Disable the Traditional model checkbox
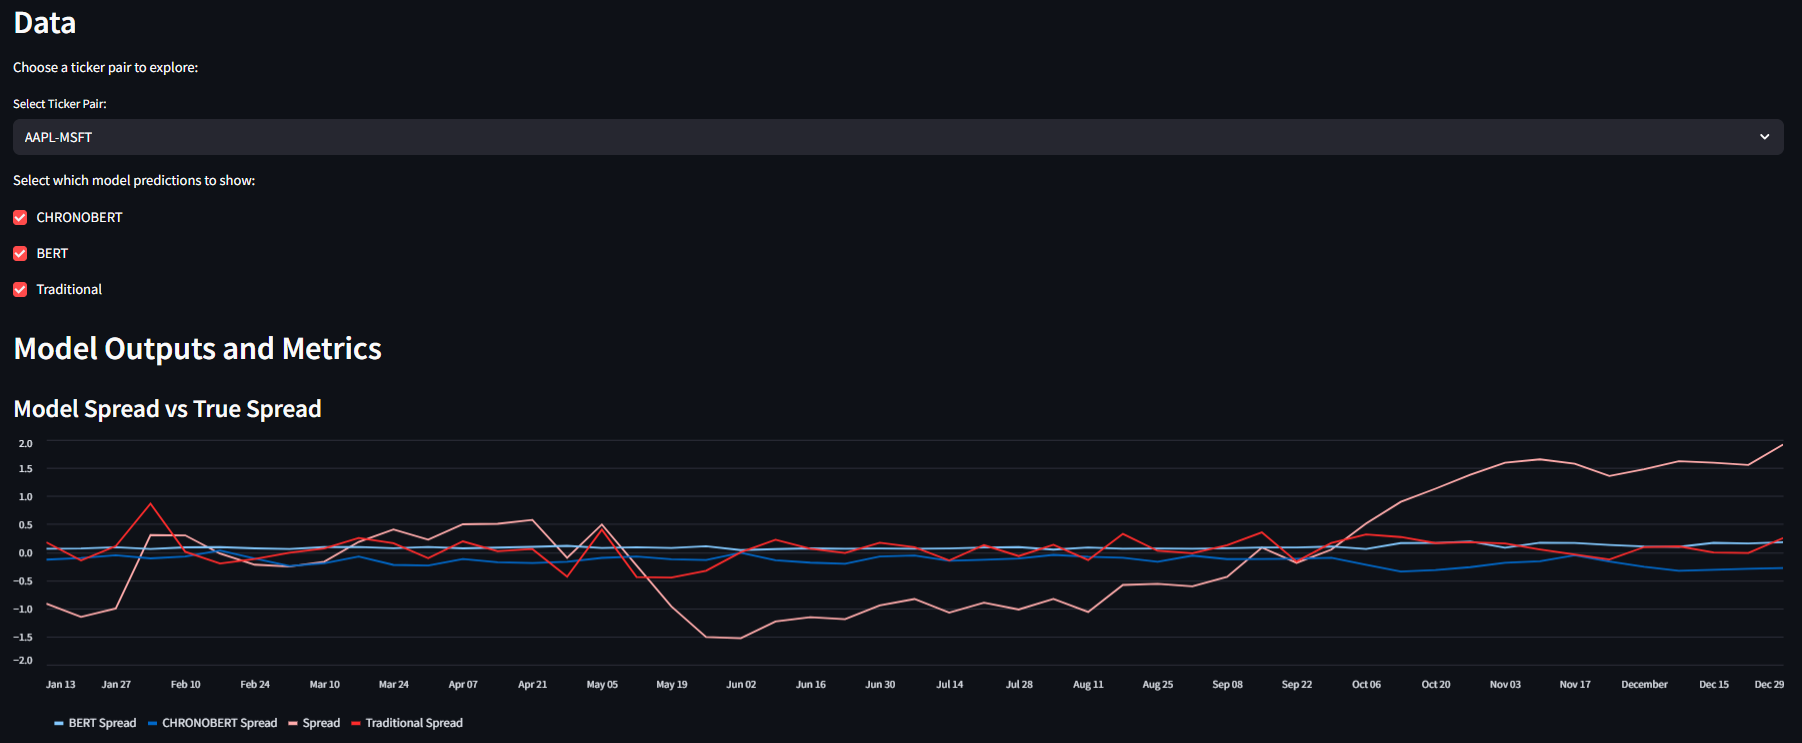Screen dimensions: 1802x743 pos(20,289)
